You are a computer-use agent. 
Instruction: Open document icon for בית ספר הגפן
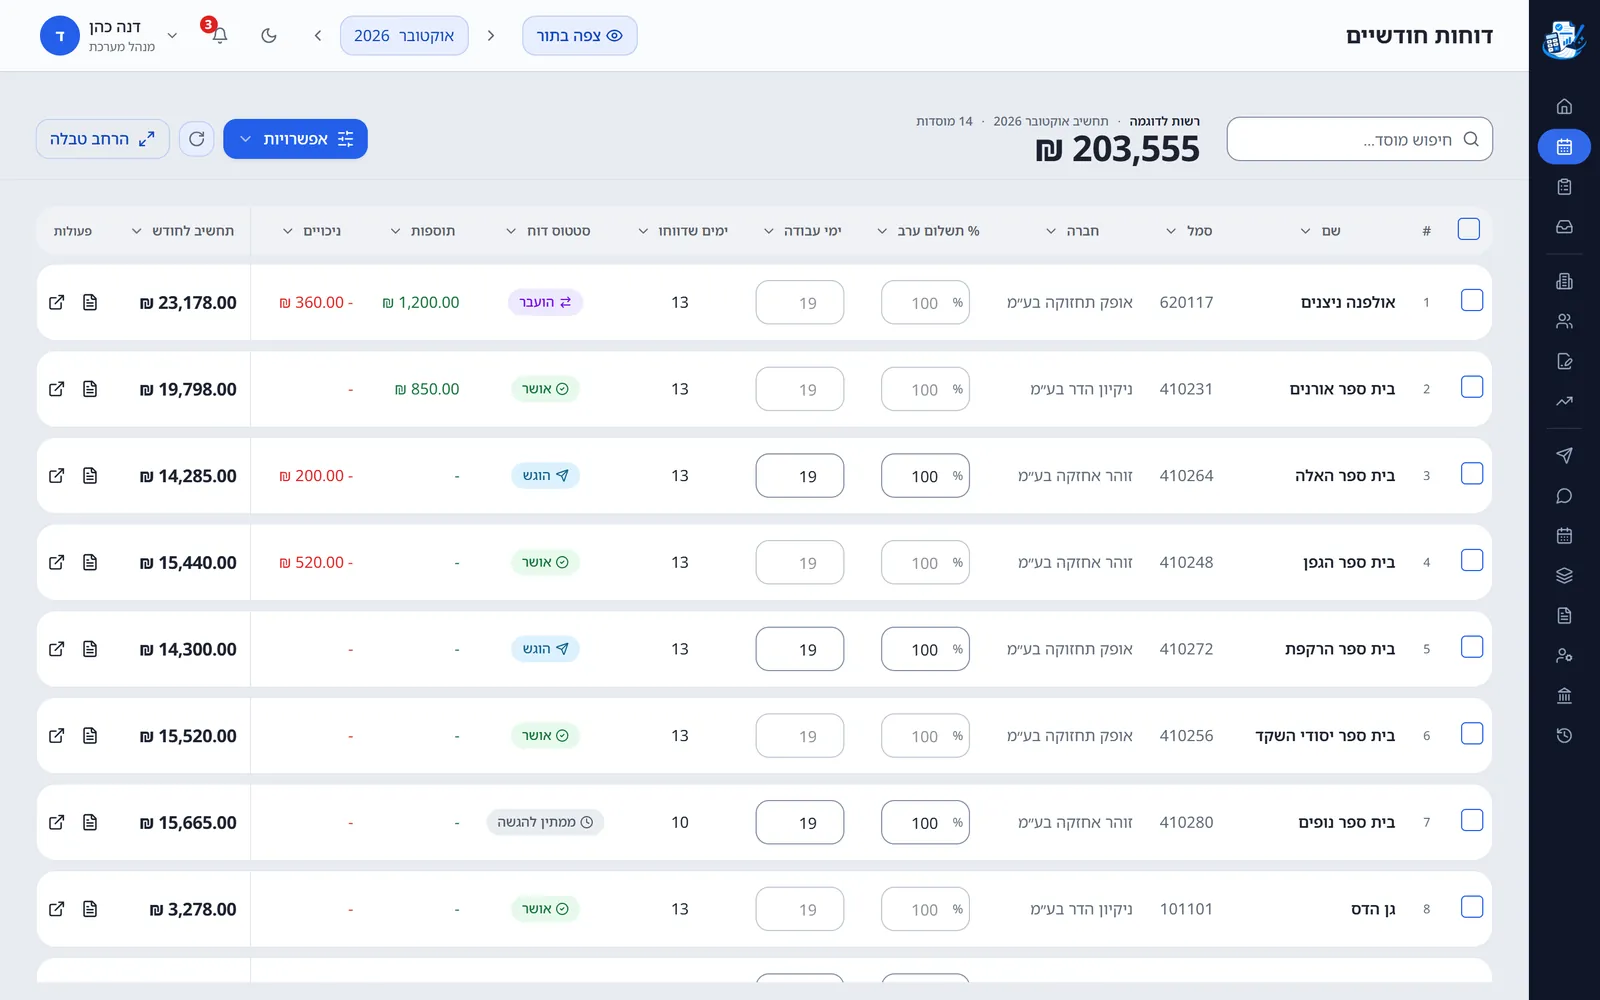click(x=90, y=562)
